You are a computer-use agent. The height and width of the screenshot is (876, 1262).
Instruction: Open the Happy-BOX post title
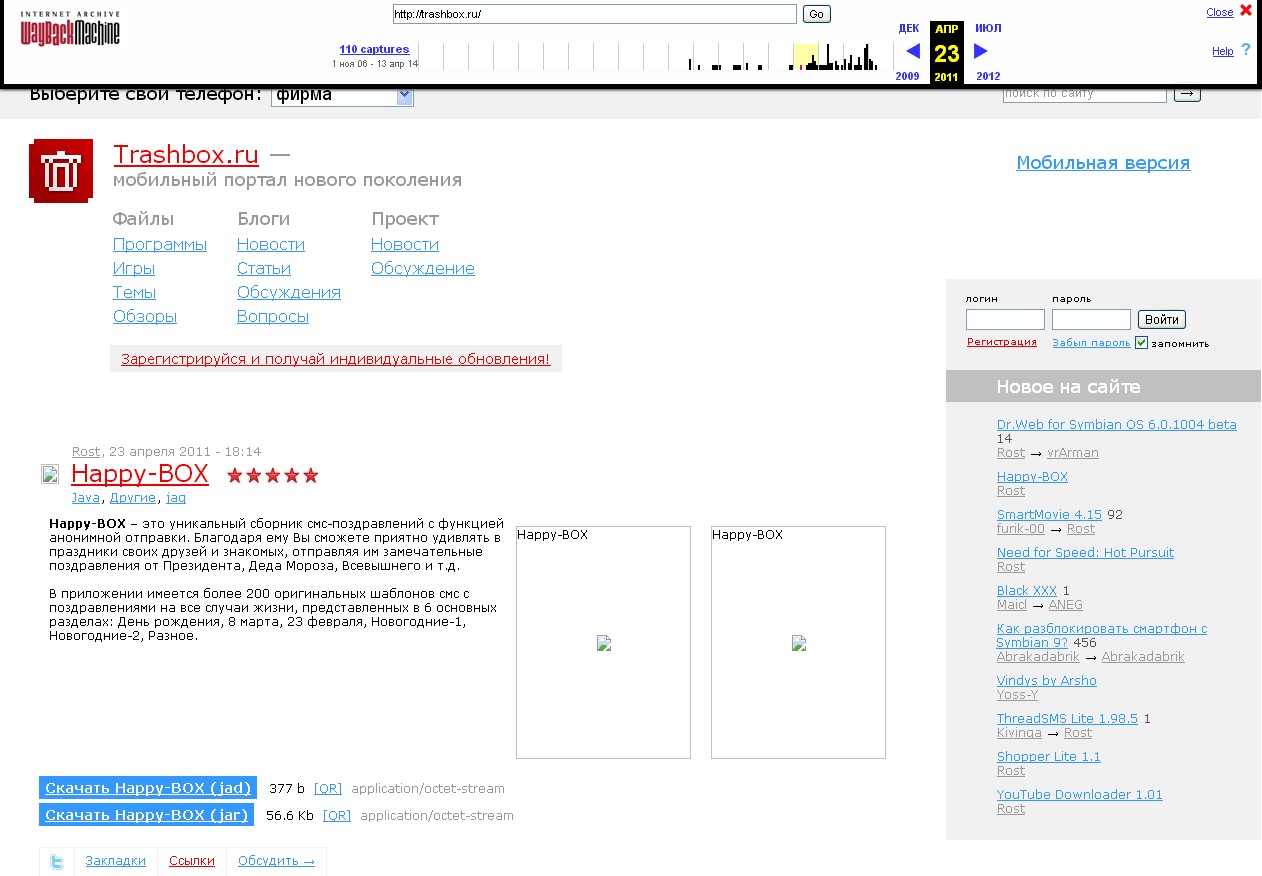(x=140, y=474)
